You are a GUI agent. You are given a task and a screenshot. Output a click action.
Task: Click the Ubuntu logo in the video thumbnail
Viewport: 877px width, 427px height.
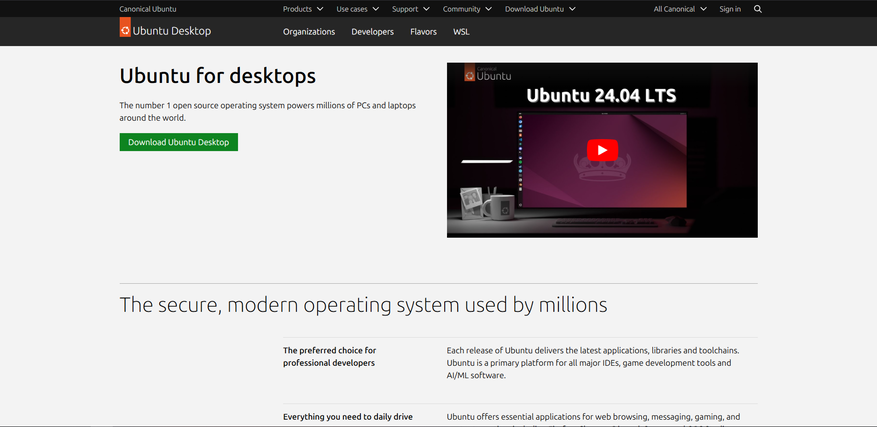tap(488, 74)
